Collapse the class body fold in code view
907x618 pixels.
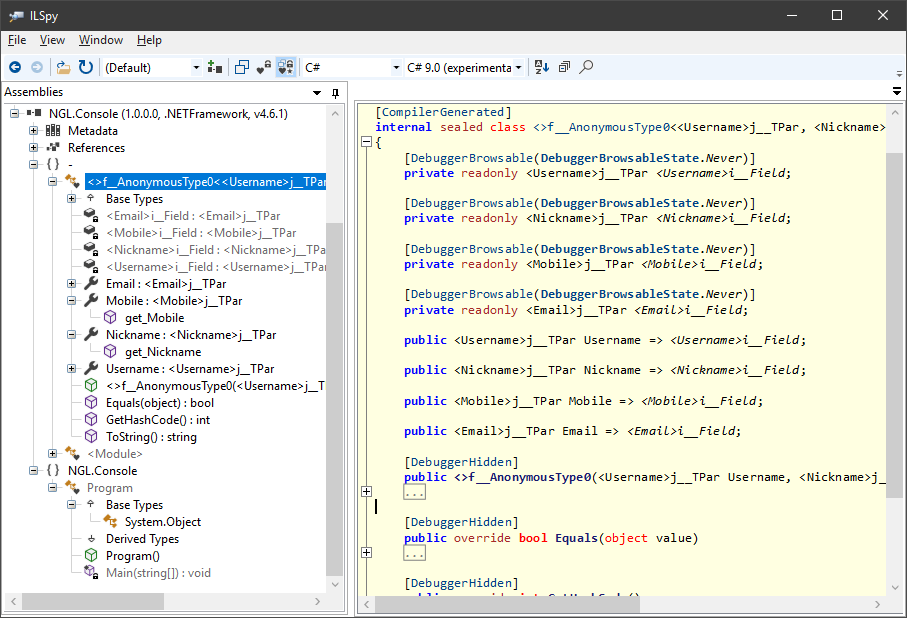point(366,142)
